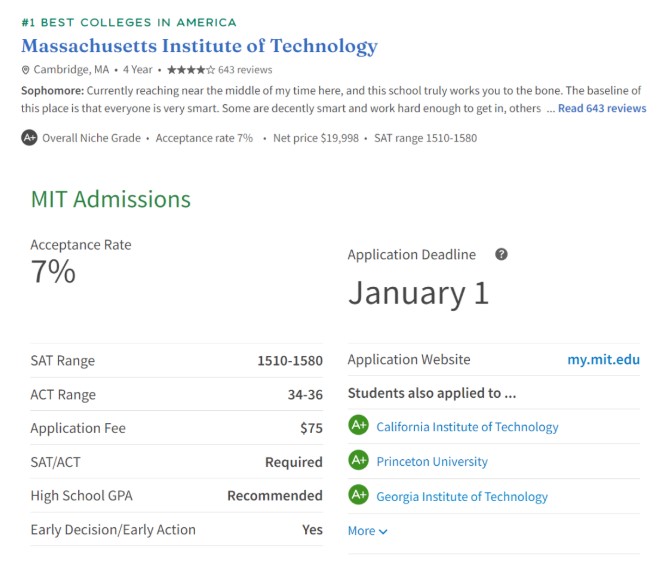
Task: Click the 'Application Fee' label
Action: coord(78,428)
